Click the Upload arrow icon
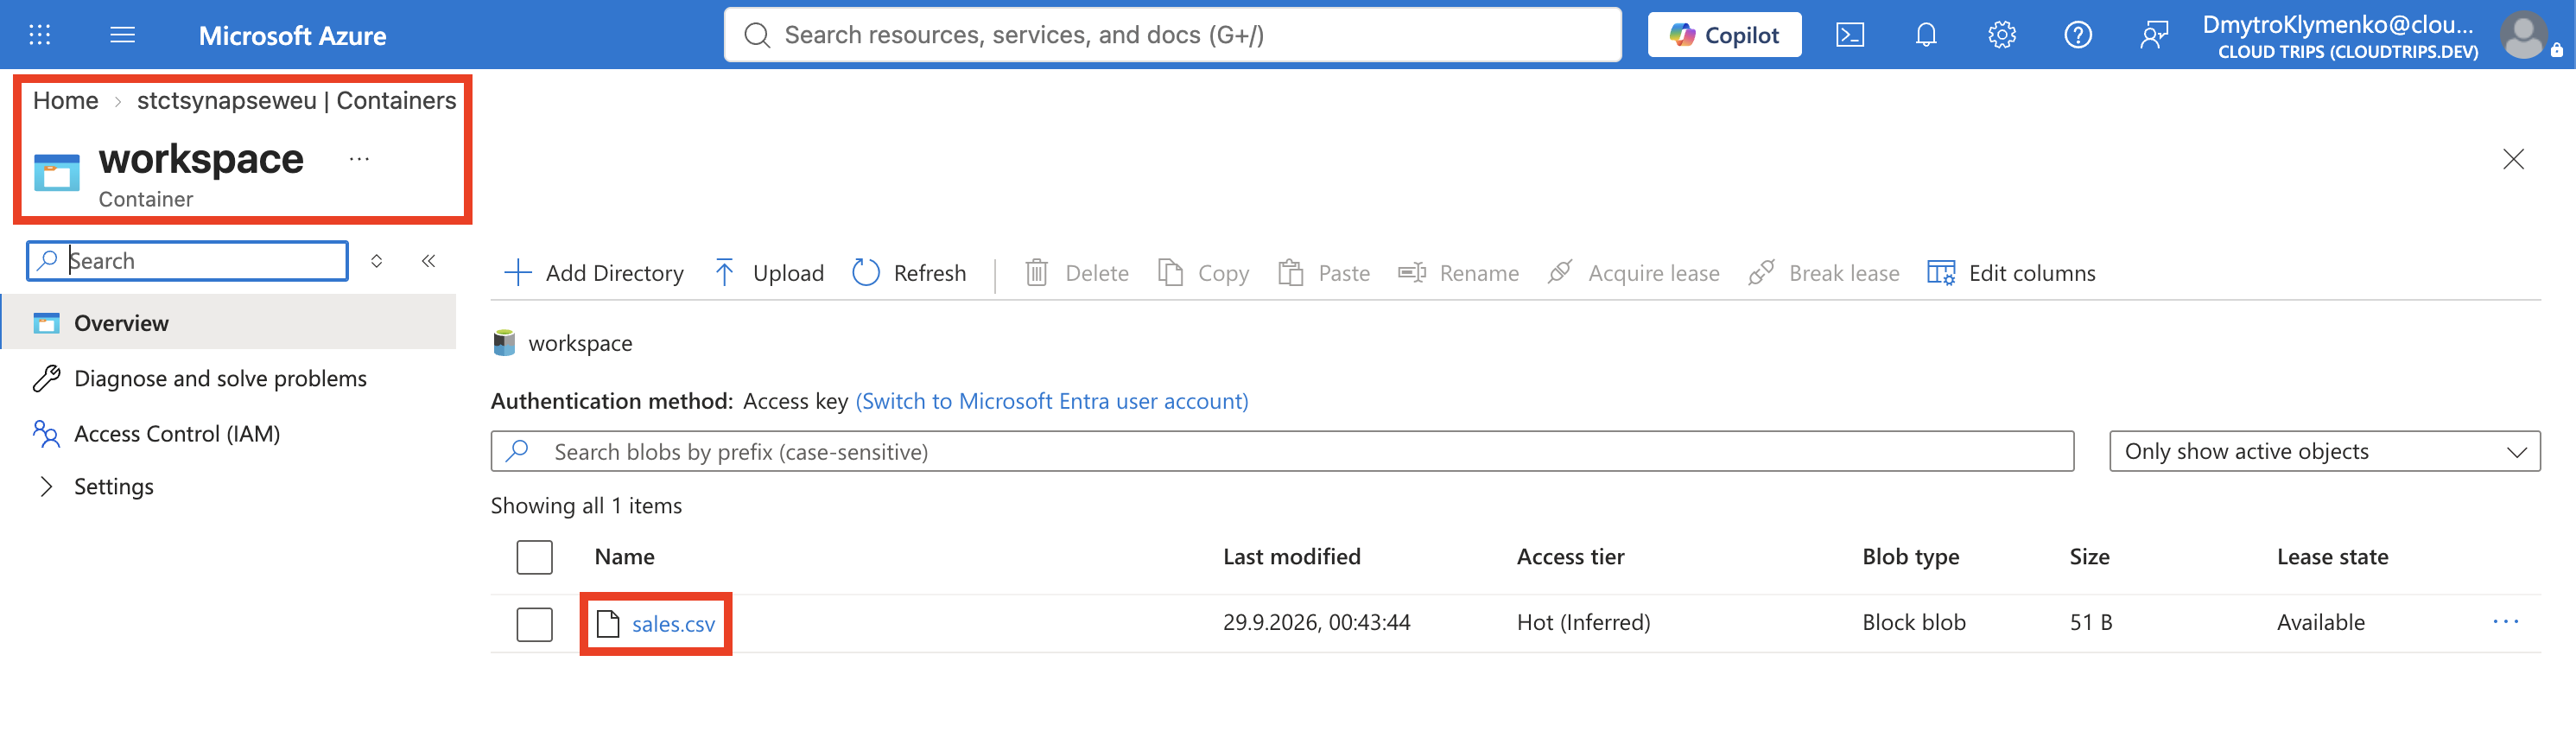Viewport: 2576px width, 738px height. [724, 273]
